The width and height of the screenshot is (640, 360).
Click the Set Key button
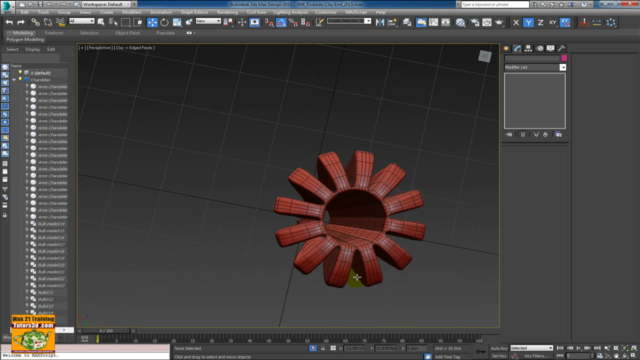coord(499,356)
